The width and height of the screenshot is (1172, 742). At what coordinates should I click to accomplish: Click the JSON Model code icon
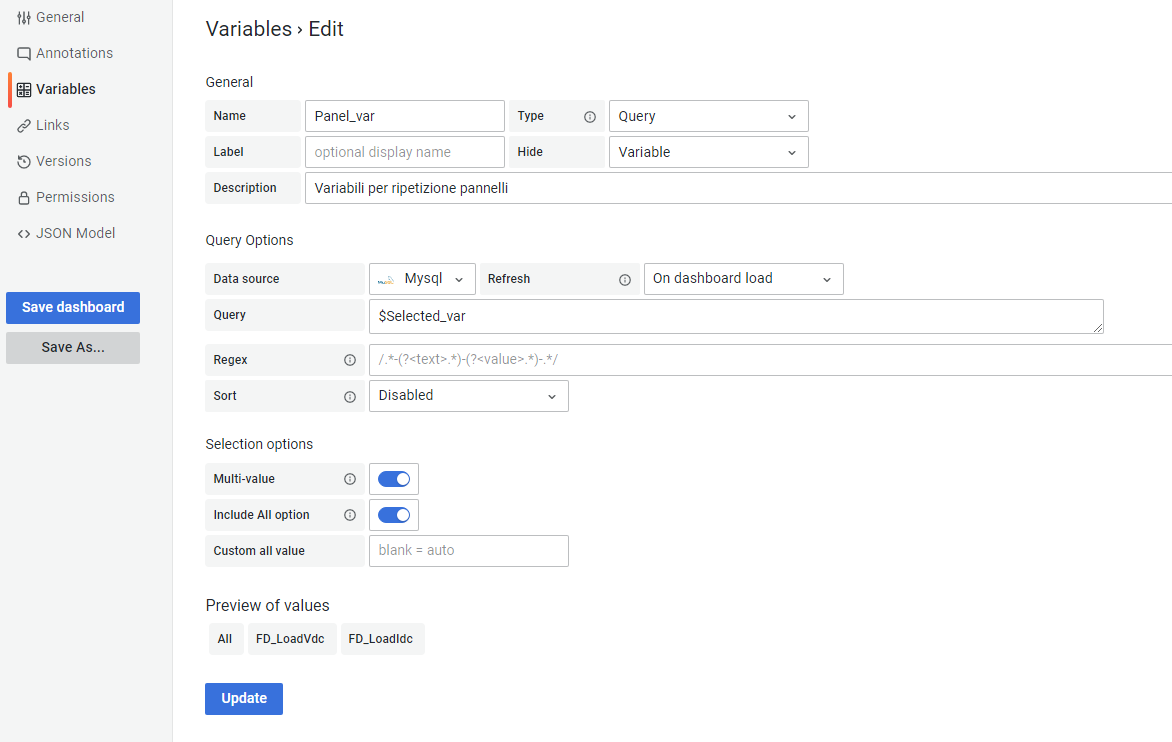[x=24, y=234]
